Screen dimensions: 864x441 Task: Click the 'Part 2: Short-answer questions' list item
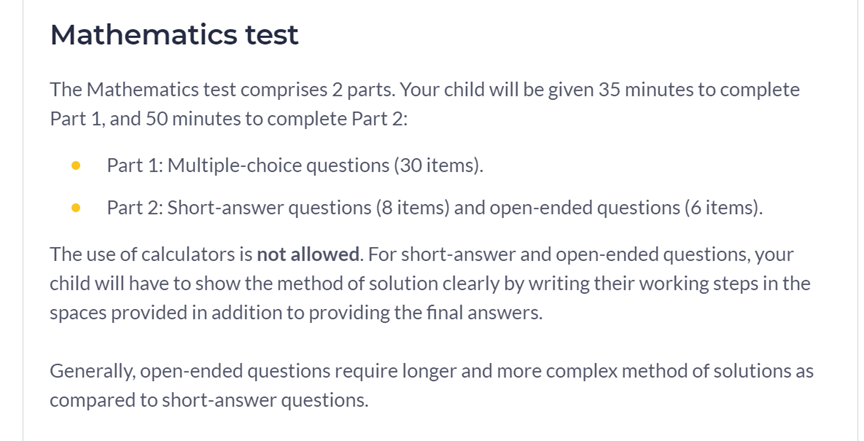(x=435, y=208)
